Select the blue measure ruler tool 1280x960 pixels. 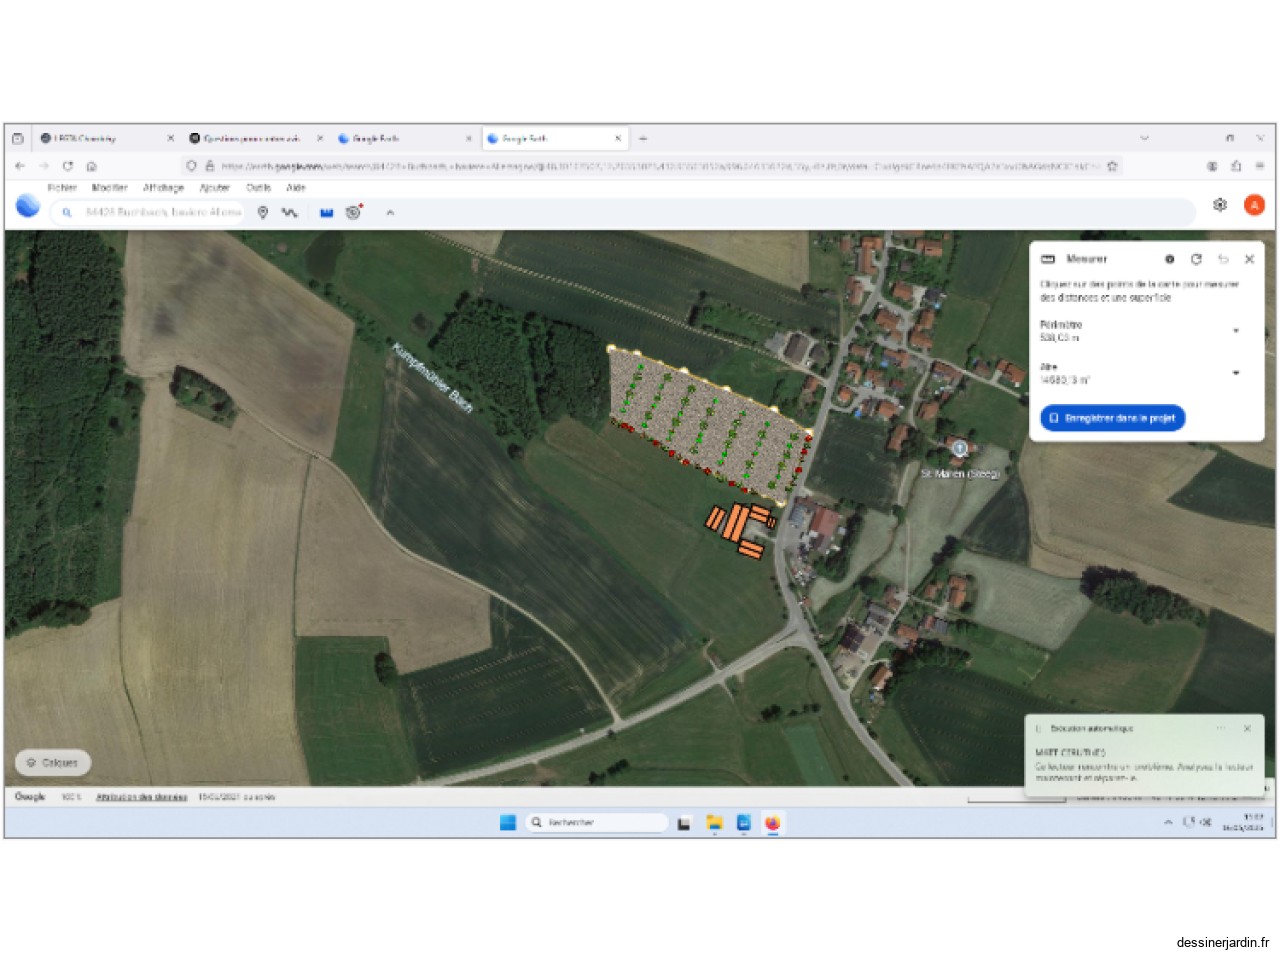tap(326, 212)
